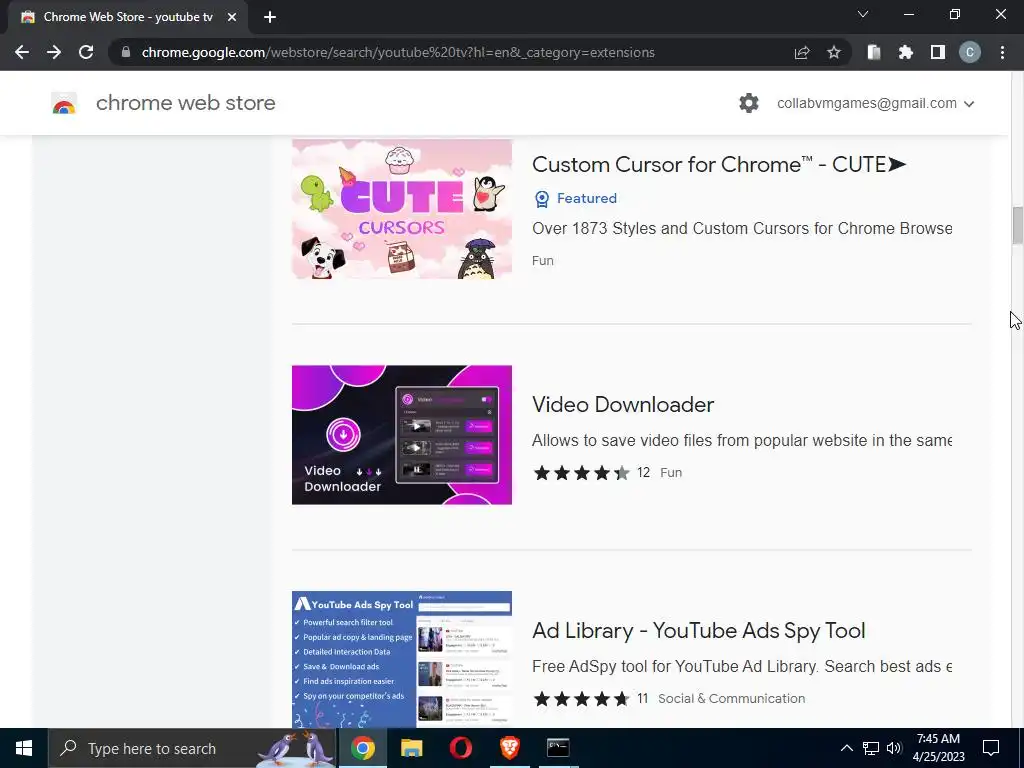Share this page from address bar

tap(802, 52)
